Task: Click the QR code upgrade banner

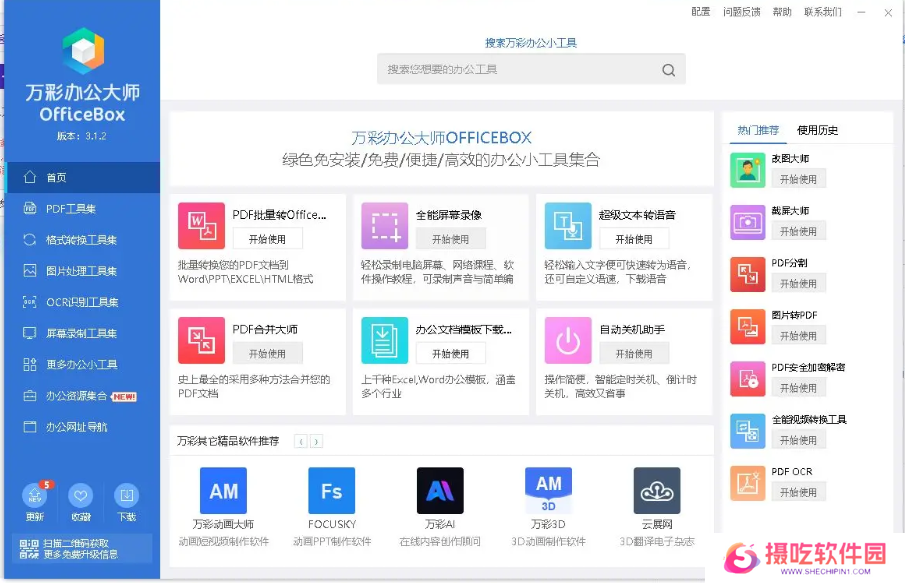Action: [81, 548]
